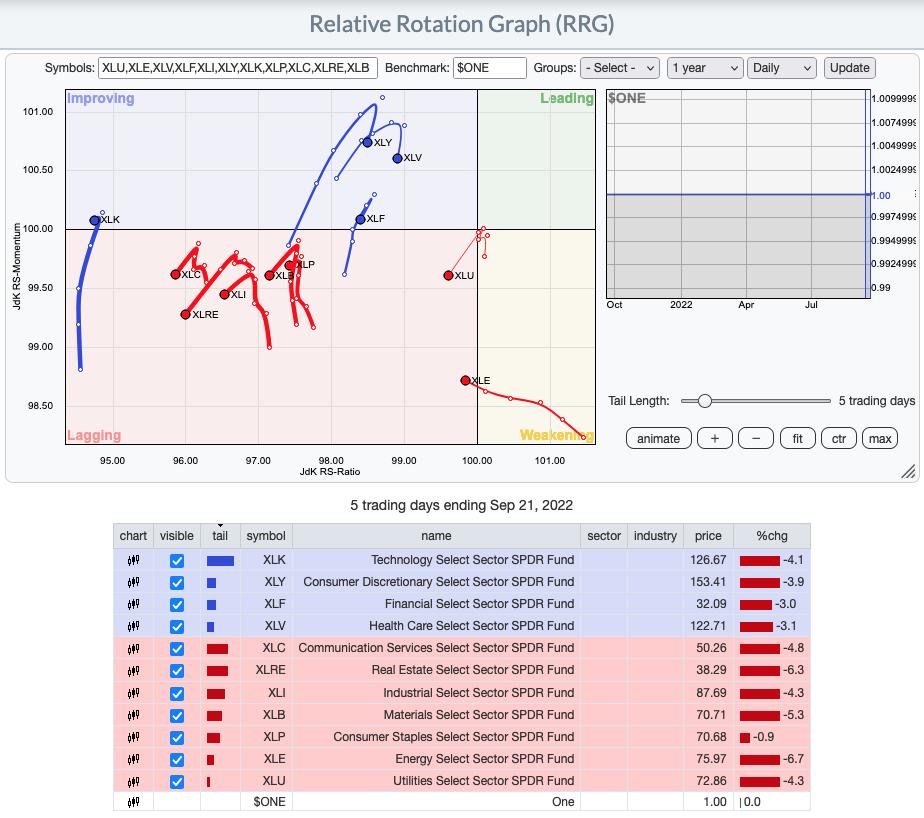Click the XLRE data point on graph
The width and height of the screenshot is (924, 818).
pos(185,314)
